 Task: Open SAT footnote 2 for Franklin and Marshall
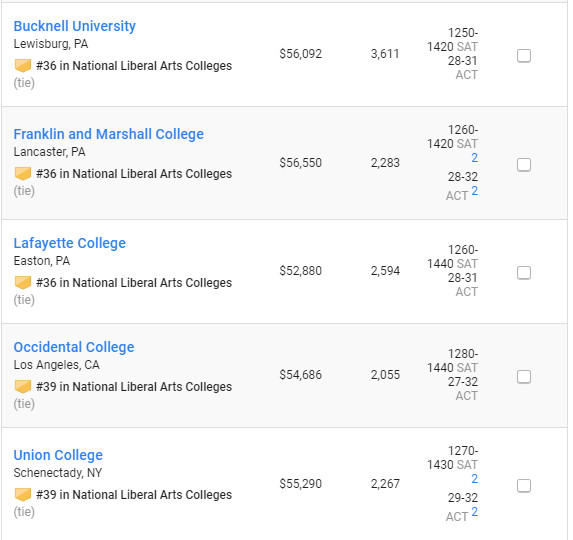(474, 158)
